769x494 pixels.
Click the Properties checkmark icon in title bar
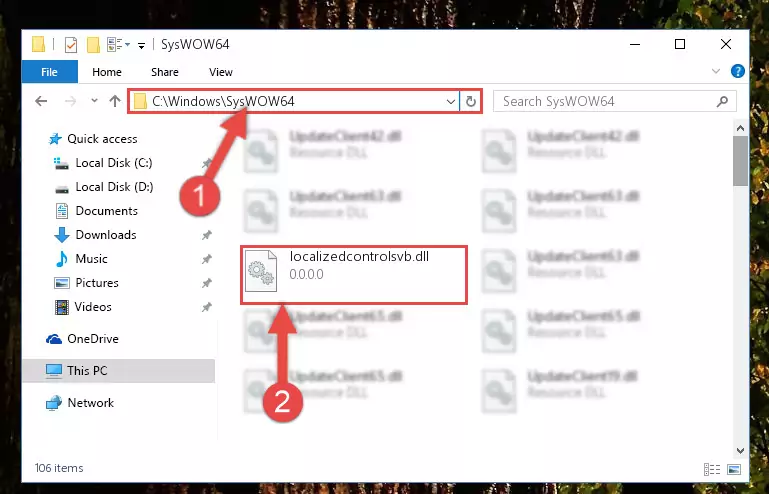pos(71,45)
